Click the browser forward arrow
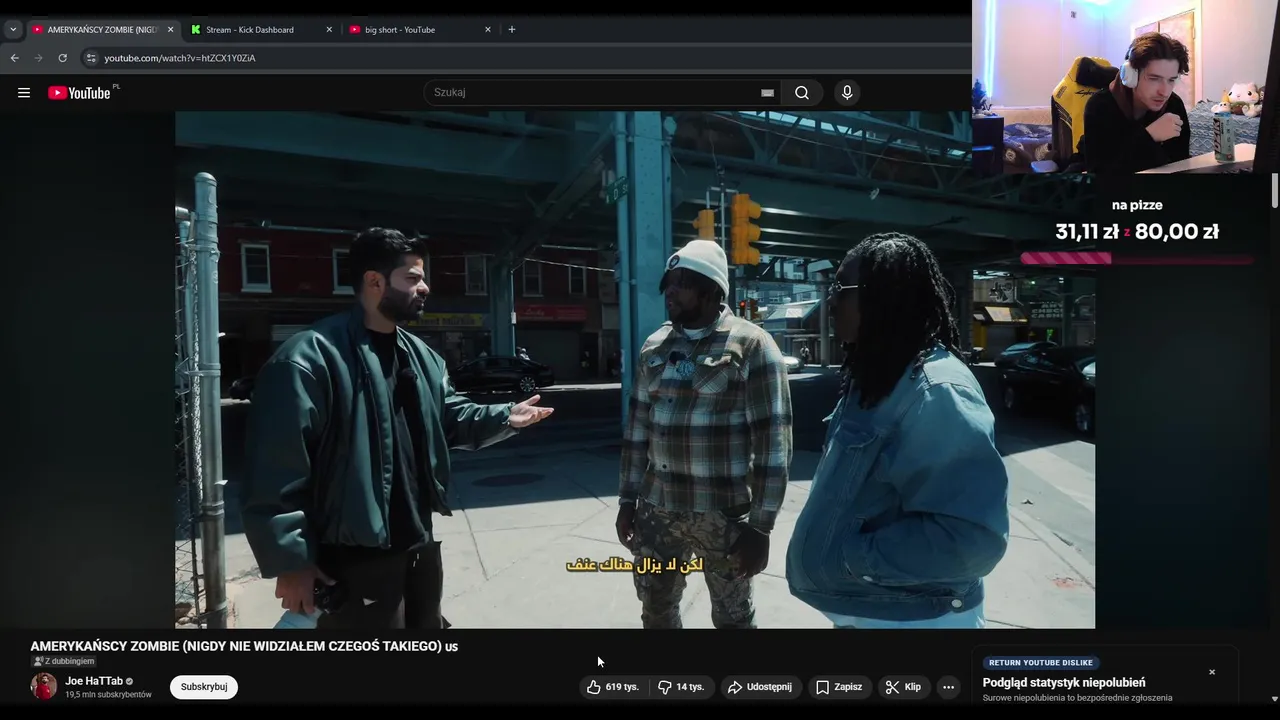 [38, 58]
